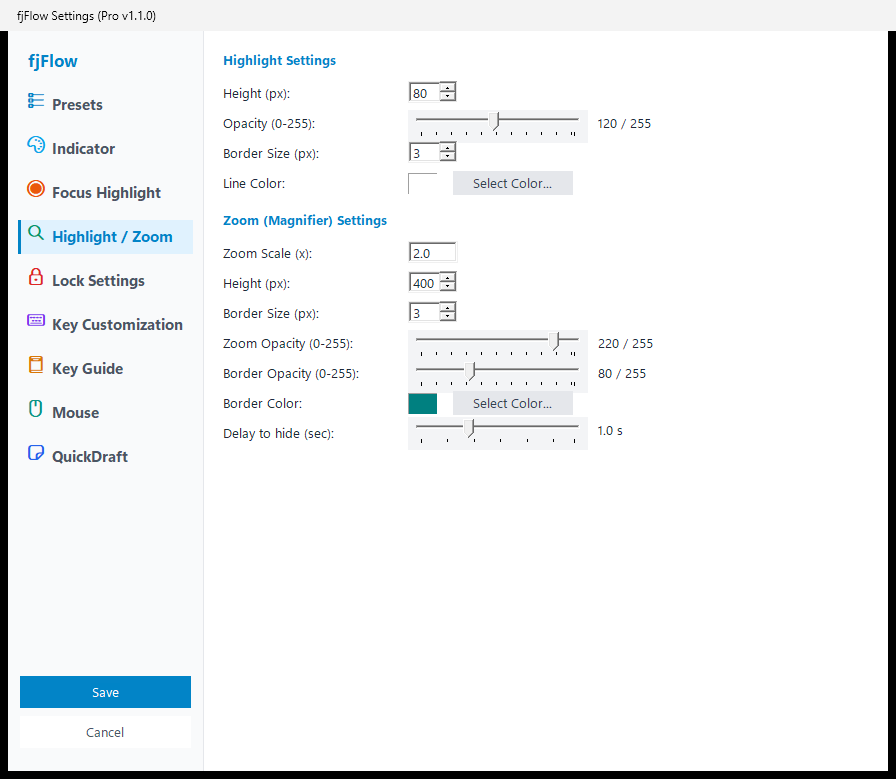The image size is (896, 779).
Task: Click the Zoom Scale (x) label
Action: (x=267, y=253)
